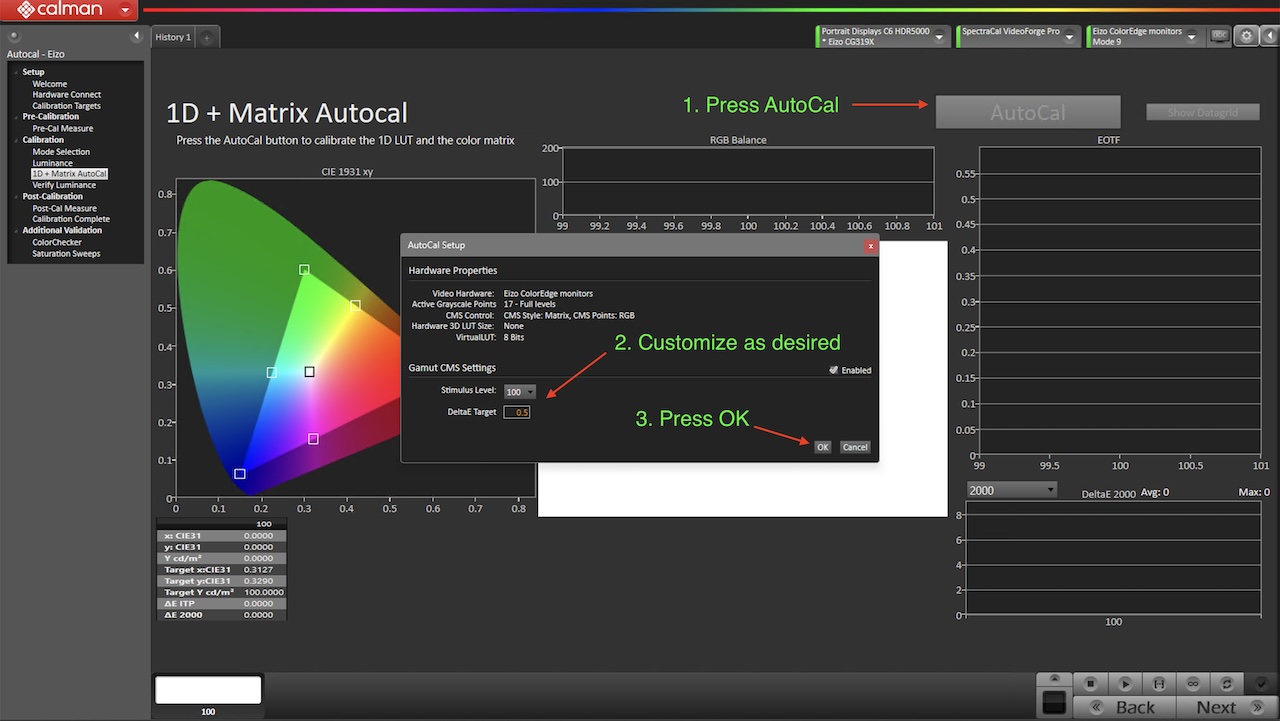The width and height of the screenshot is (1280, 721).
Task: Open the Calibration Complete step
Action: pyautogui.click(x=71, y=219)
